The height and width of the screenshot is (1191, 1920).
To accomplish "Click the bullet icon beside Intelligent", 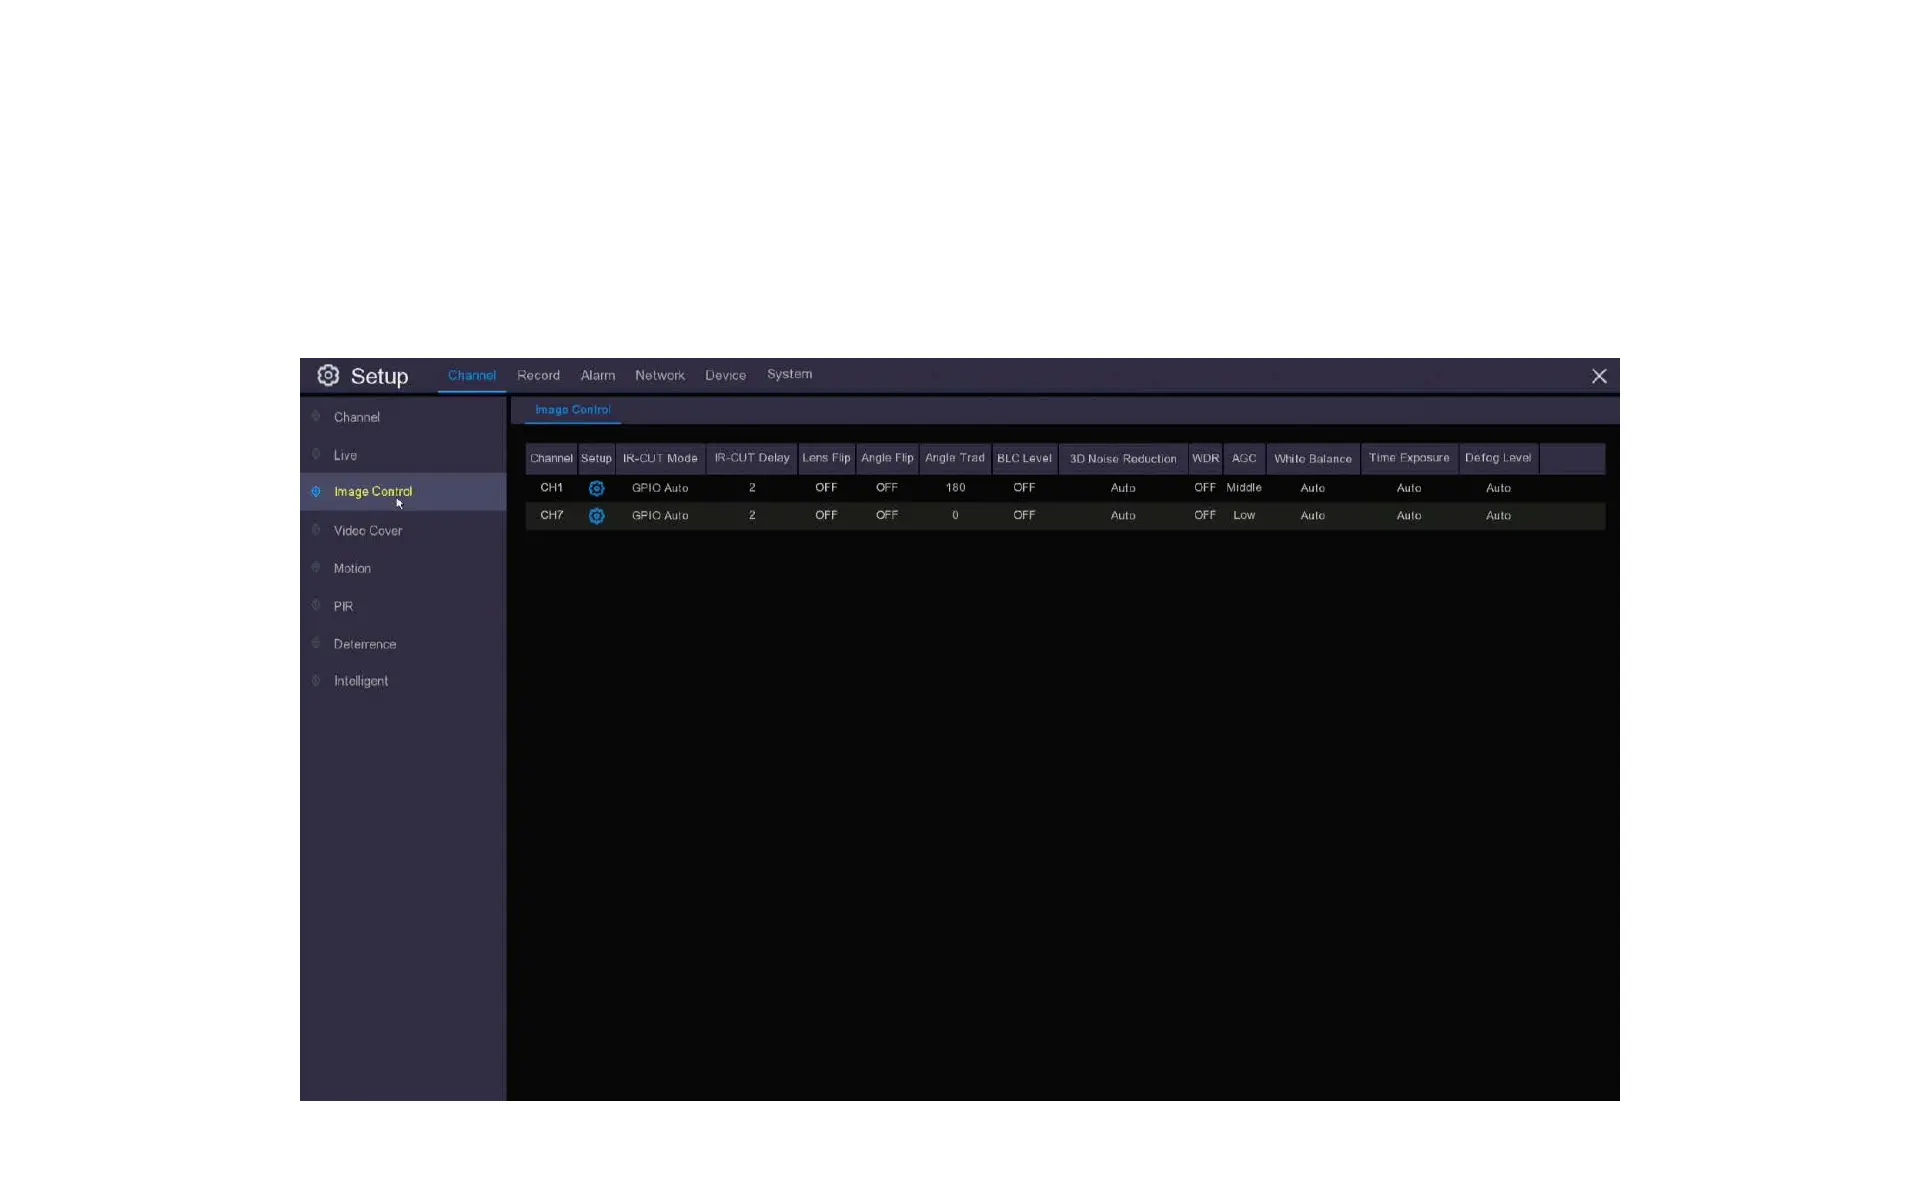I will coord(316,681).
